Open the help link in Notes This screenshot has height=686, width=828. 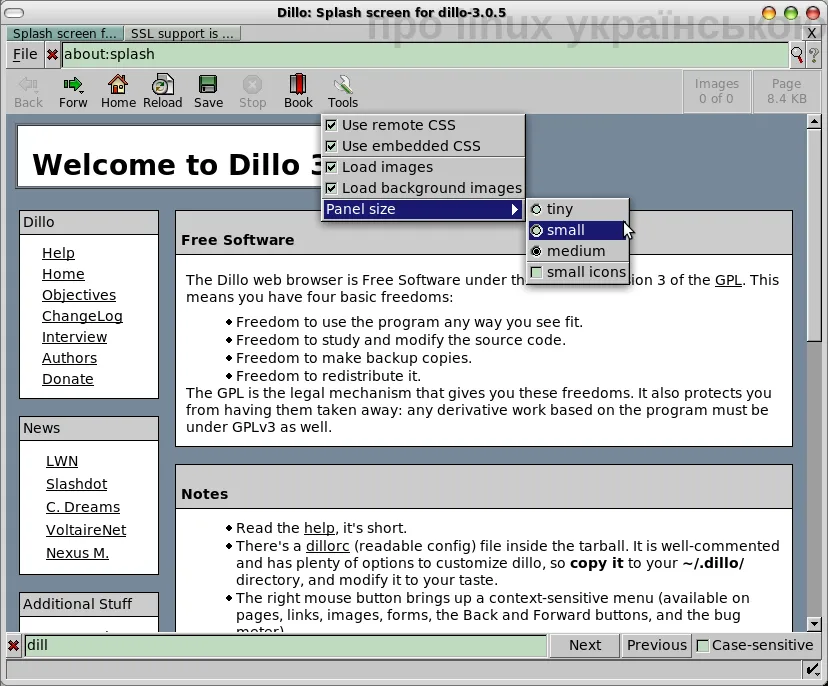(319, 528)
